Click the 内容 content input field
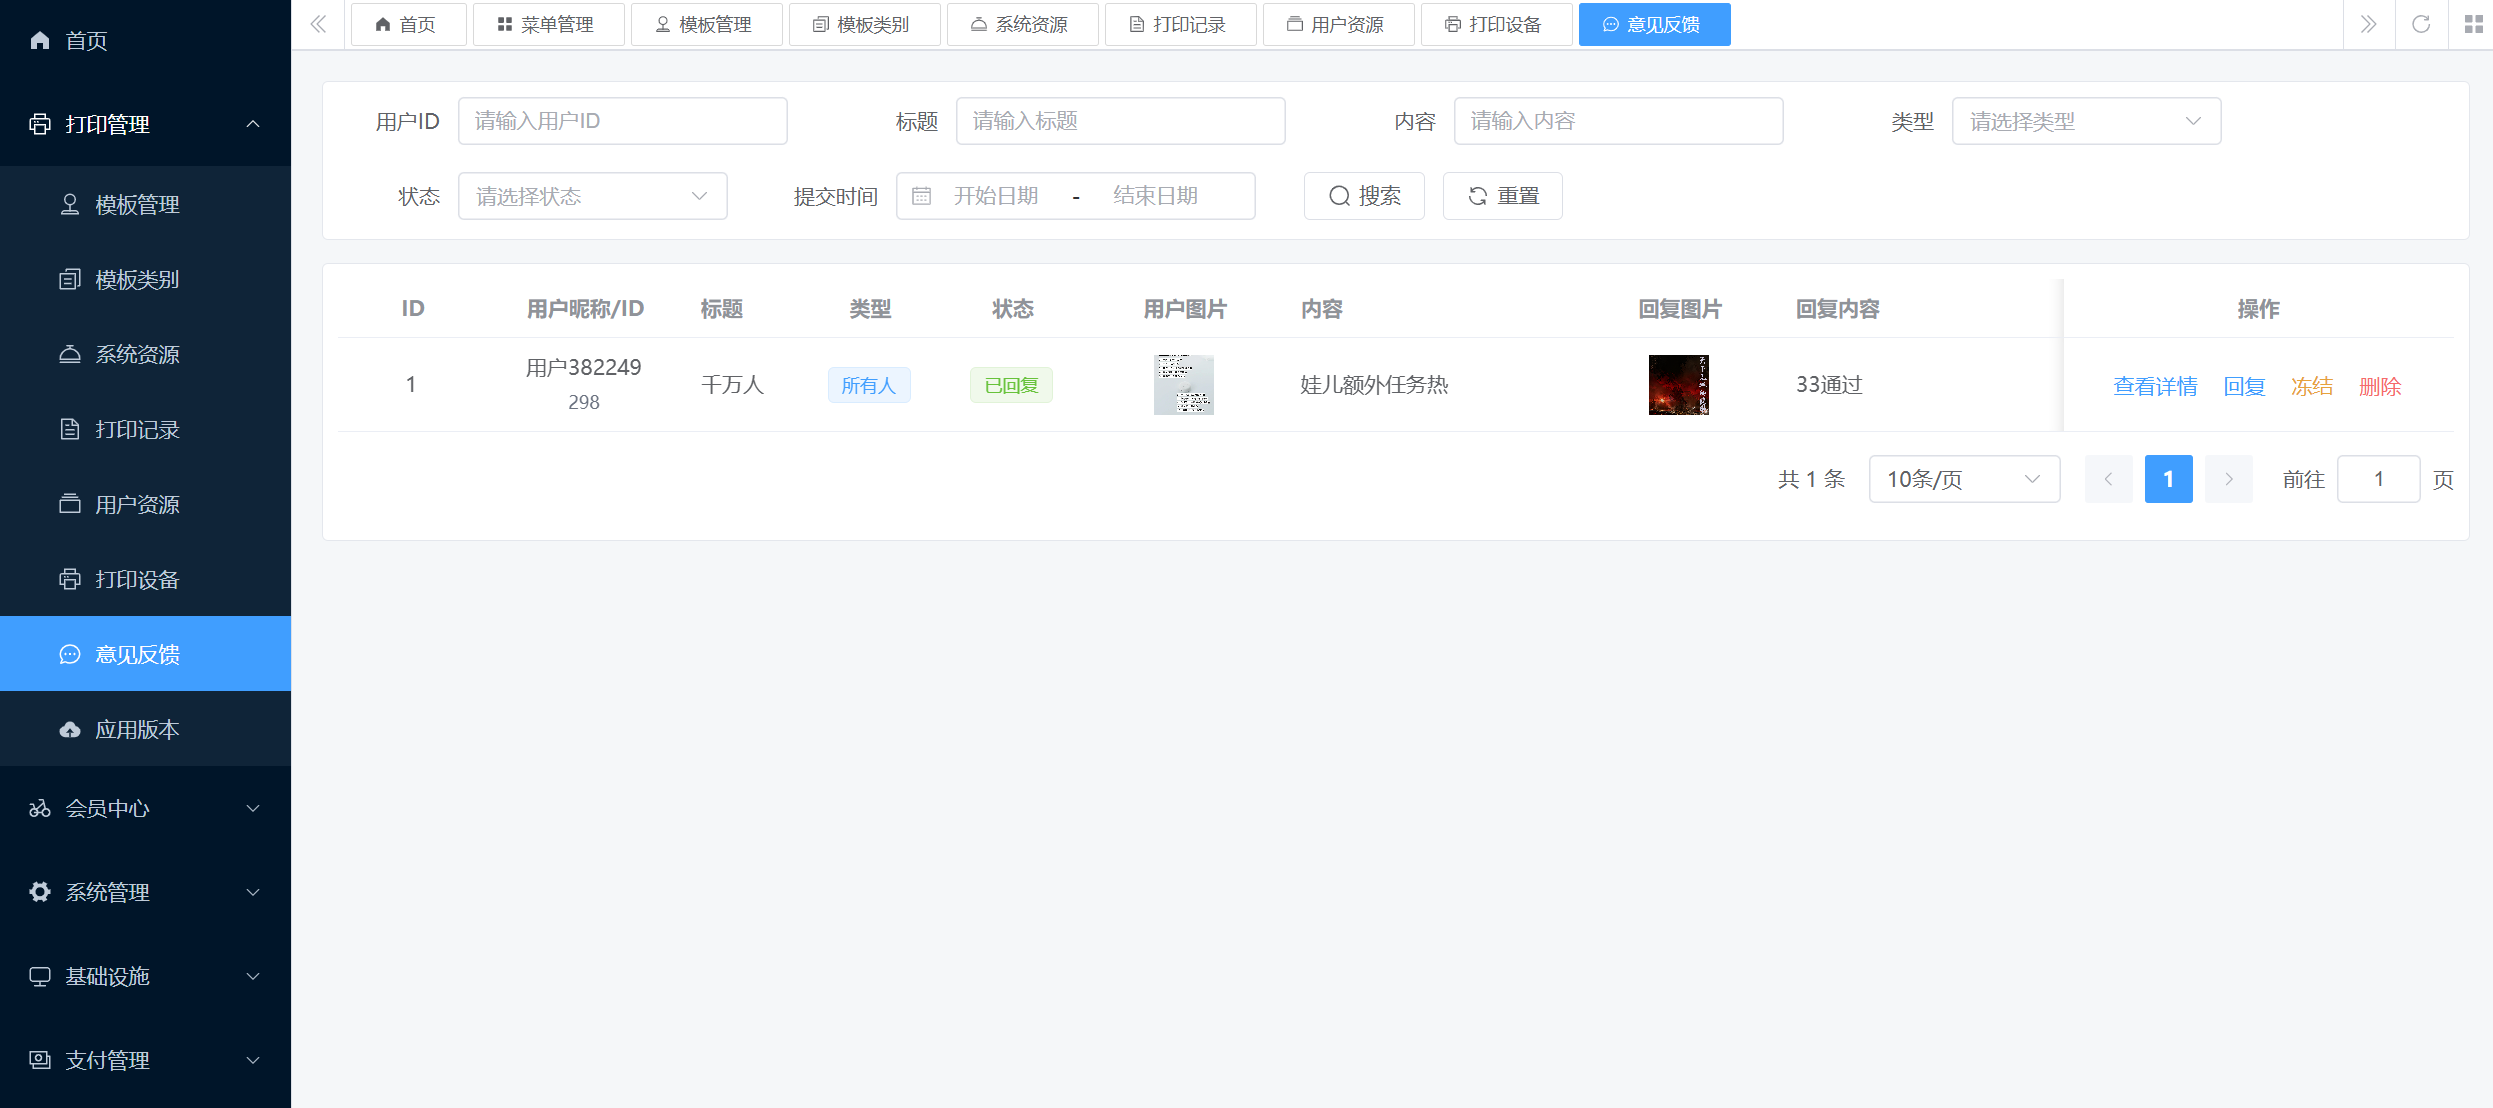The height and width of the screenshot is (1108, 2493). 1619,121
